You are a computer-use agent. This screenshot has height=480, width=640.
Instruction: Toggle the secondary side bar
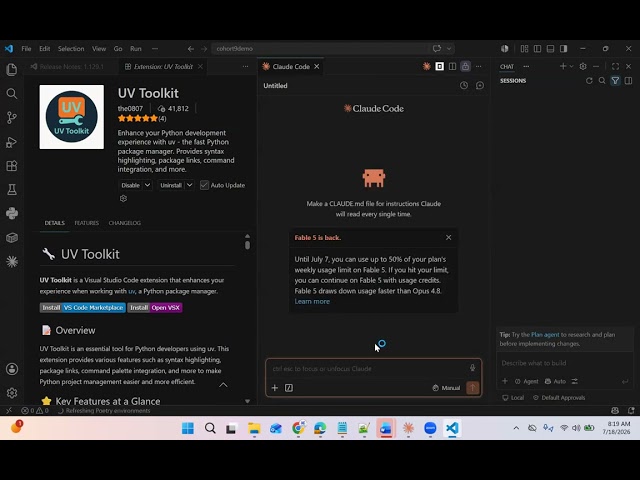click(564, 49)
